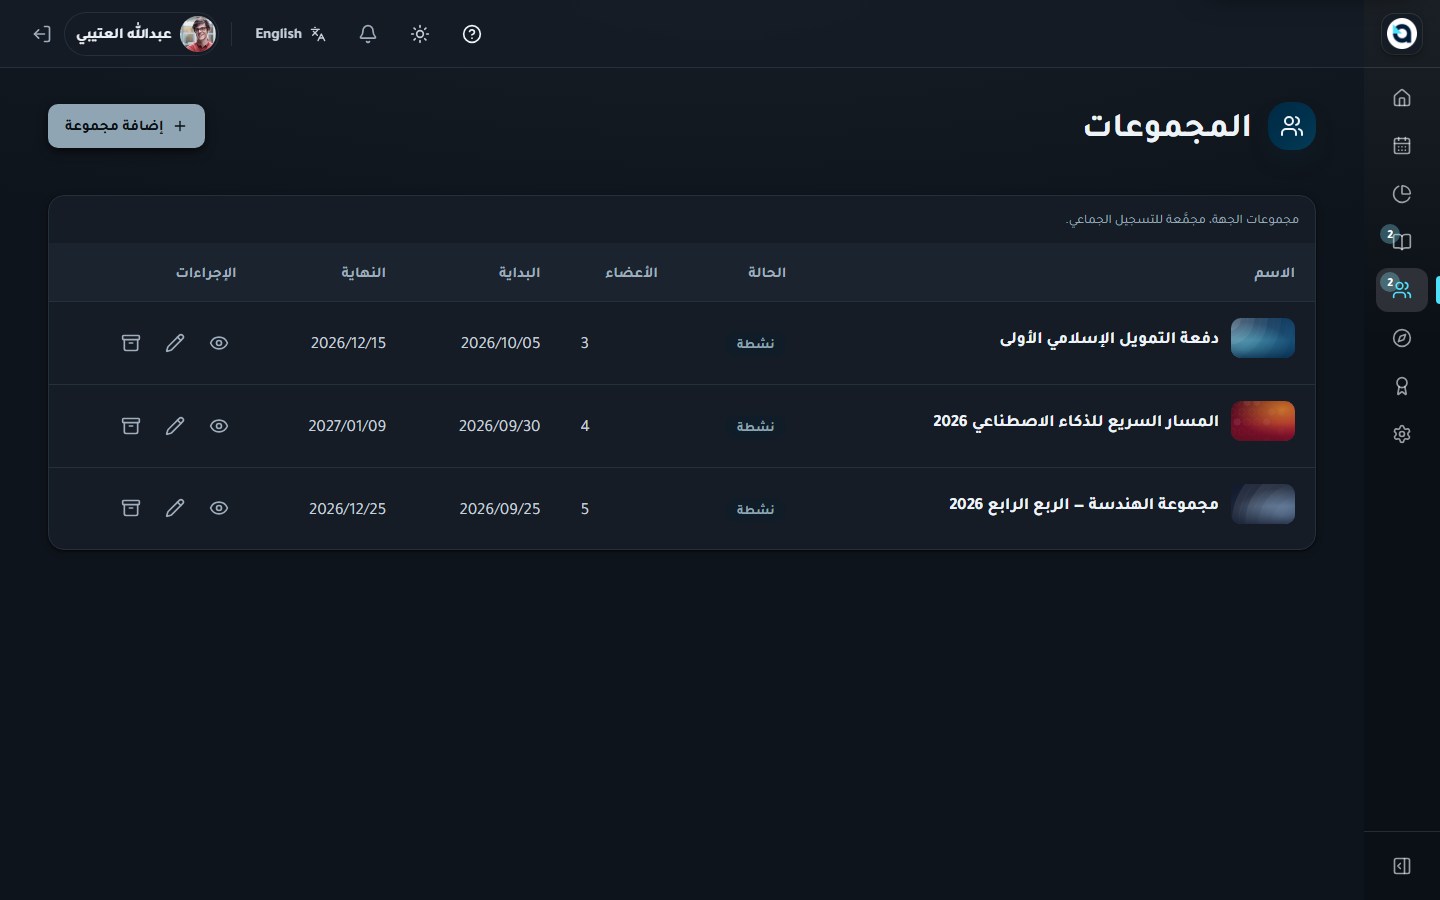Open the المسار السريع للذكاء الاصطناعي 2026 name
1440x900 pixels.
(x=1076, y=421)
